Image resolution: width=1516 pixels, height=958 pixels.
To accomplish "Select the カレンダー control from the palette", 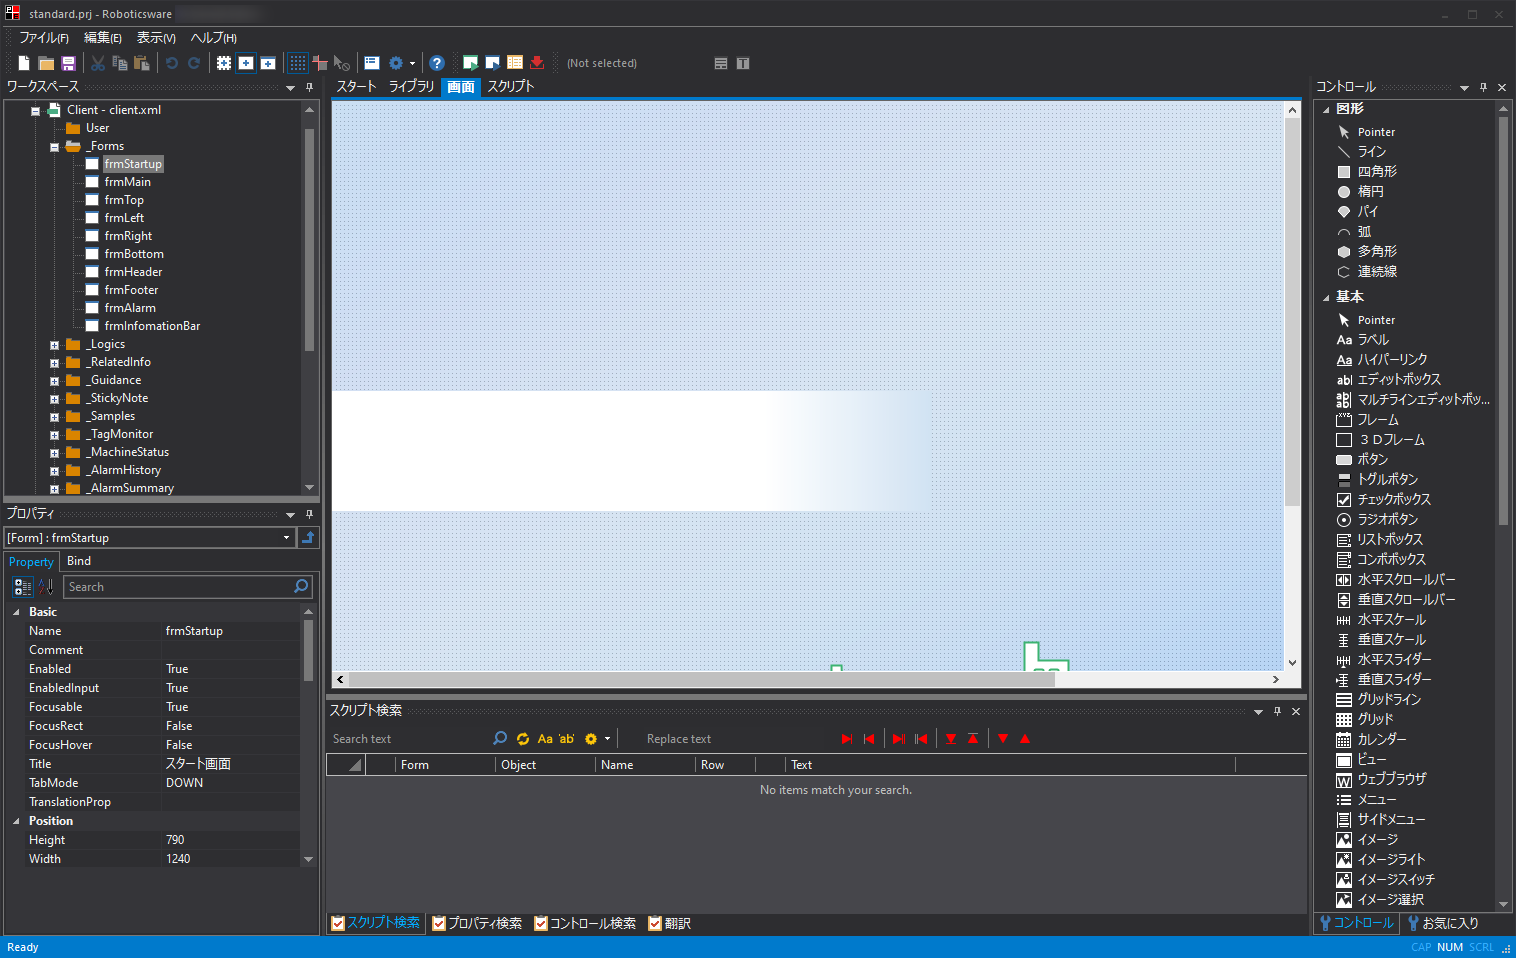I will 1381,739.
